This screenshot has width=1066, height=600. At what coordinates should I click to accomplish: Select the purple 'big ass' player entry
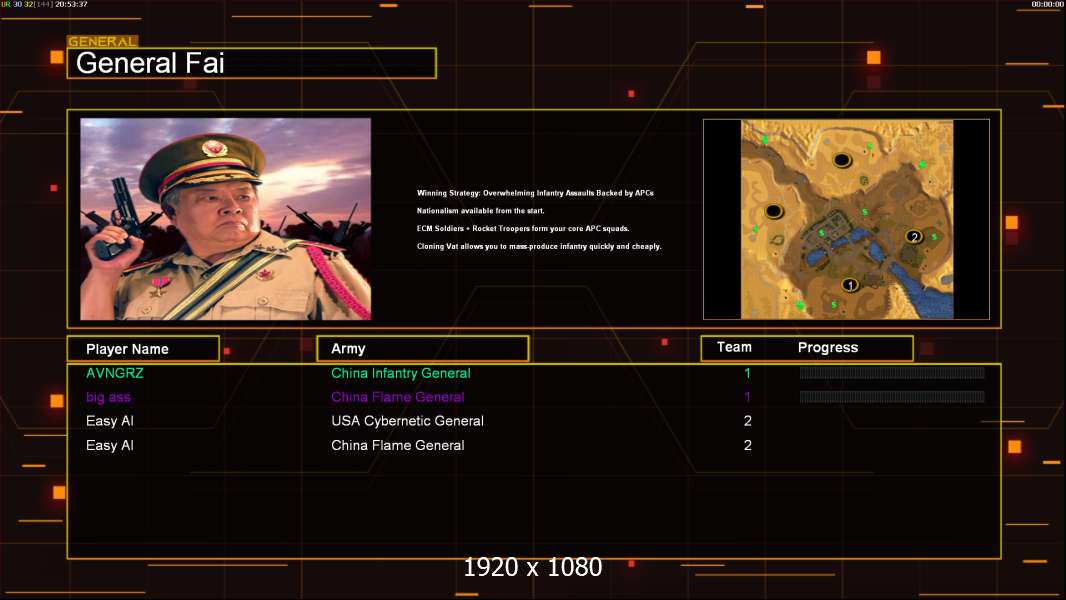point(108,398)
